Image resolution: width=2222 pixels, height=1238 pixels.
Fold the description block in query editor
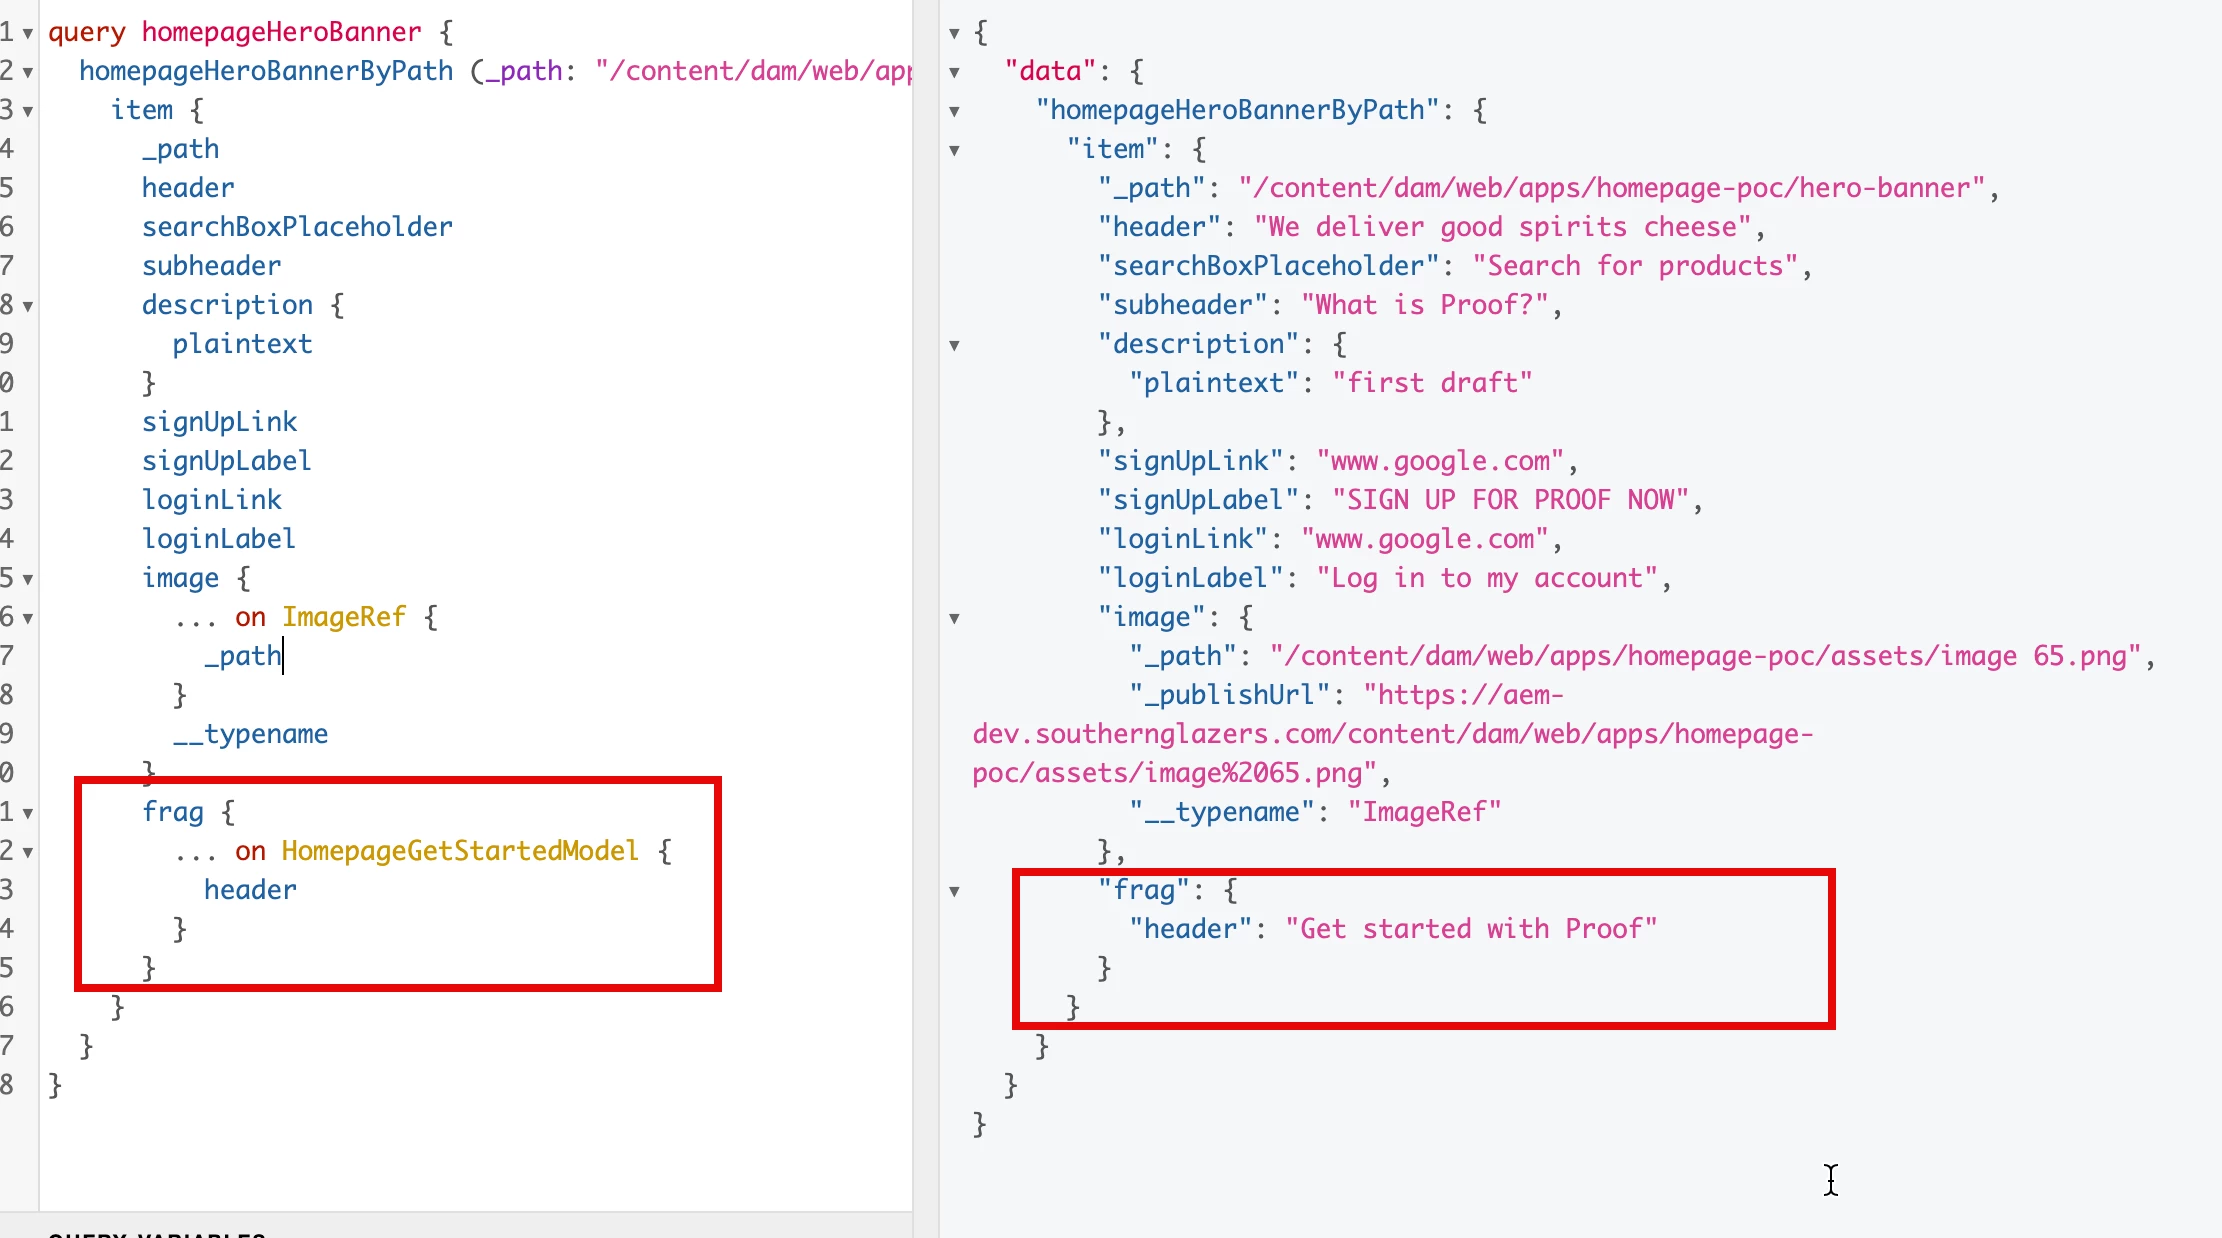coord(27,306)
